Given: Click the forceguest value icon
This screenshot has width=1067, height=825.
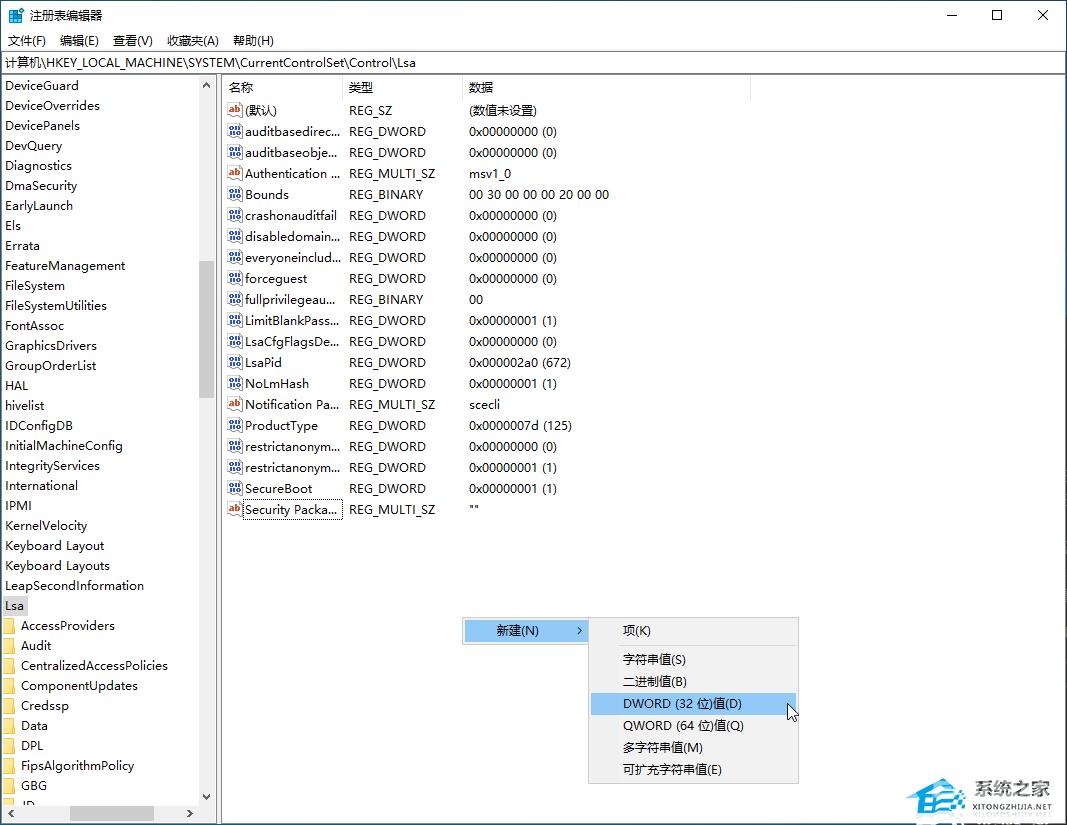Looking at the screenshot, I should [x=235, y=279].
